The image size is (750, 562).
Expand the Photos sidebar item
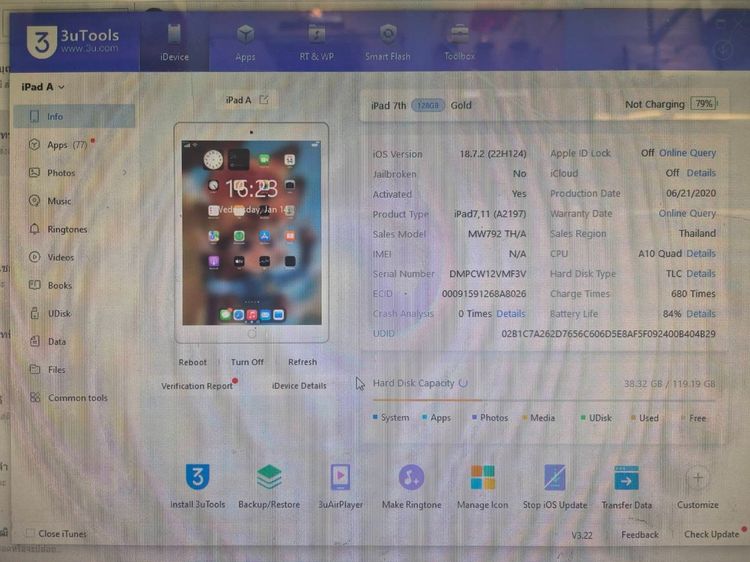tap(124, 173)
